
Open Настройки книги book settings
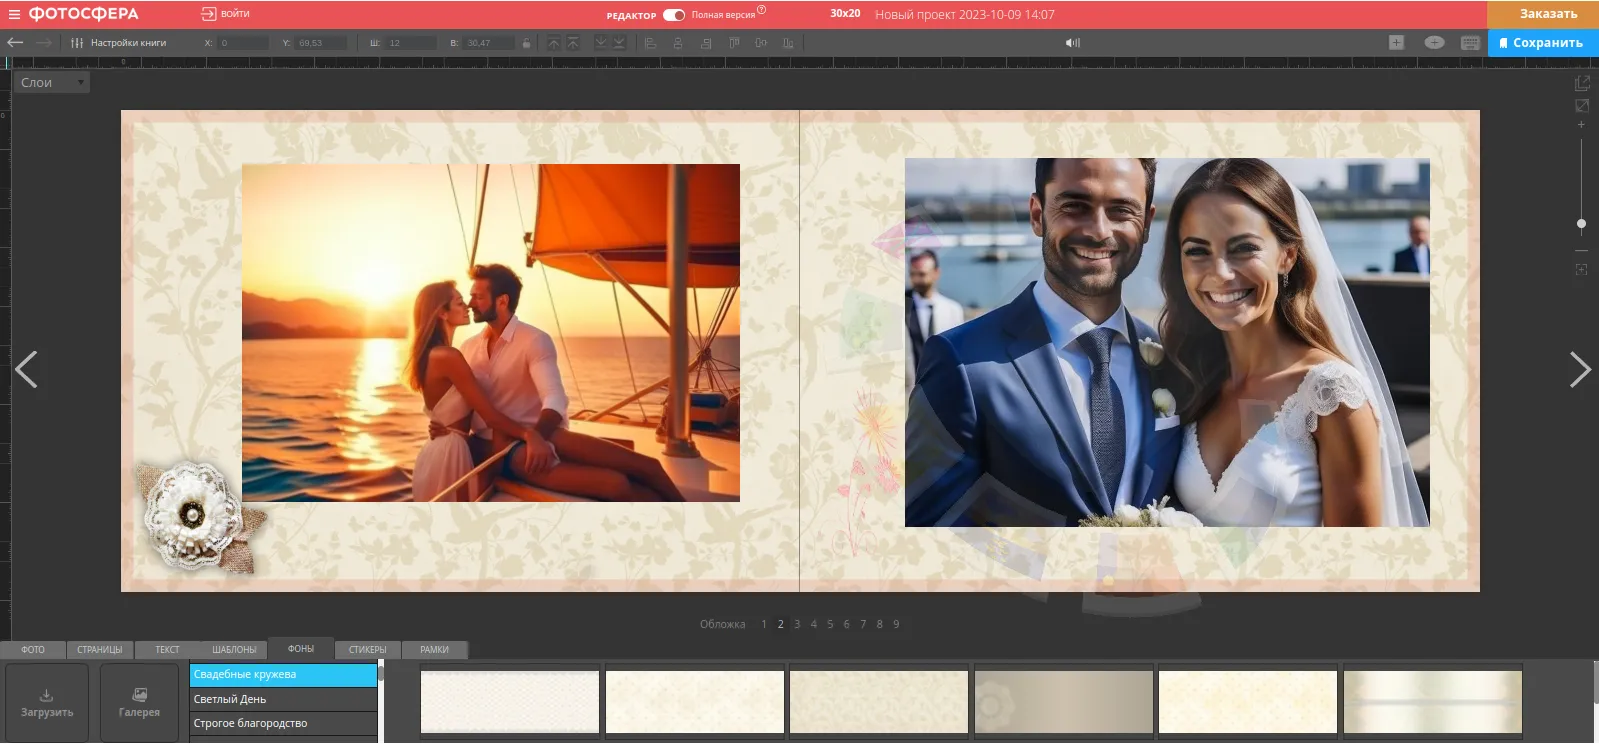pos(119,43)
